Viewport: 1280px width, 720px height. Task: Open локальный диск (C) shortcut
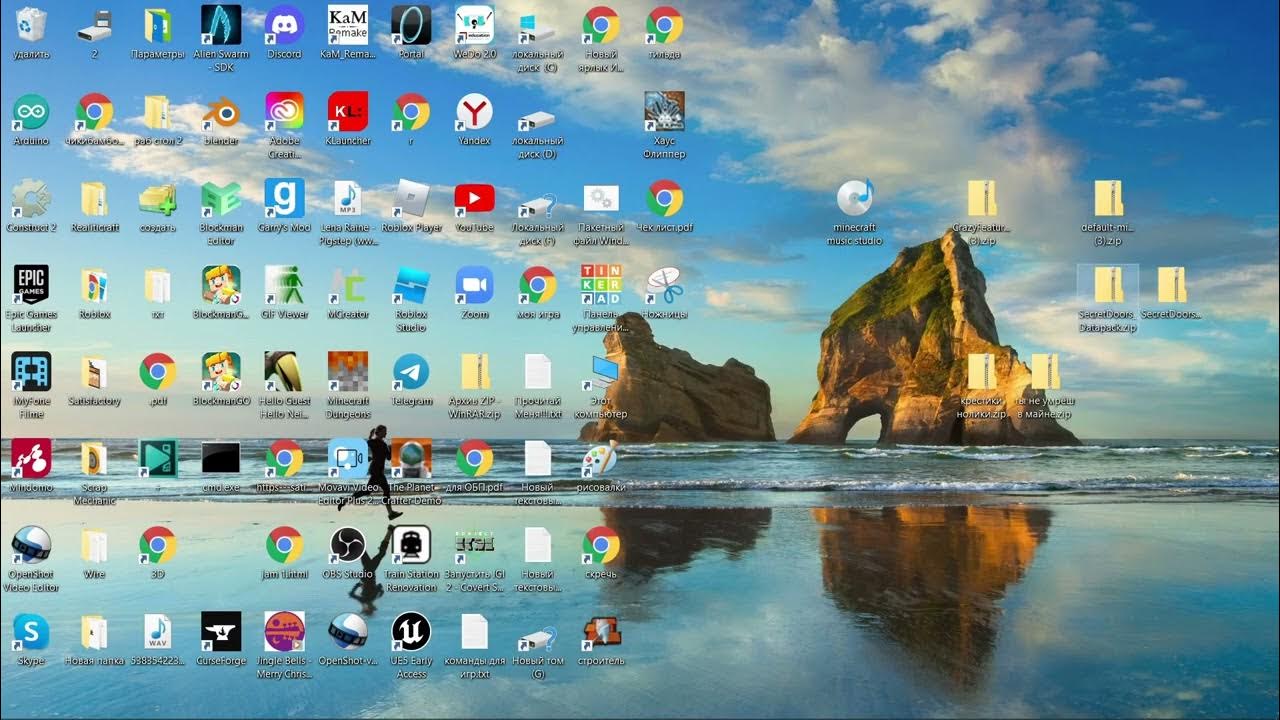537,25
